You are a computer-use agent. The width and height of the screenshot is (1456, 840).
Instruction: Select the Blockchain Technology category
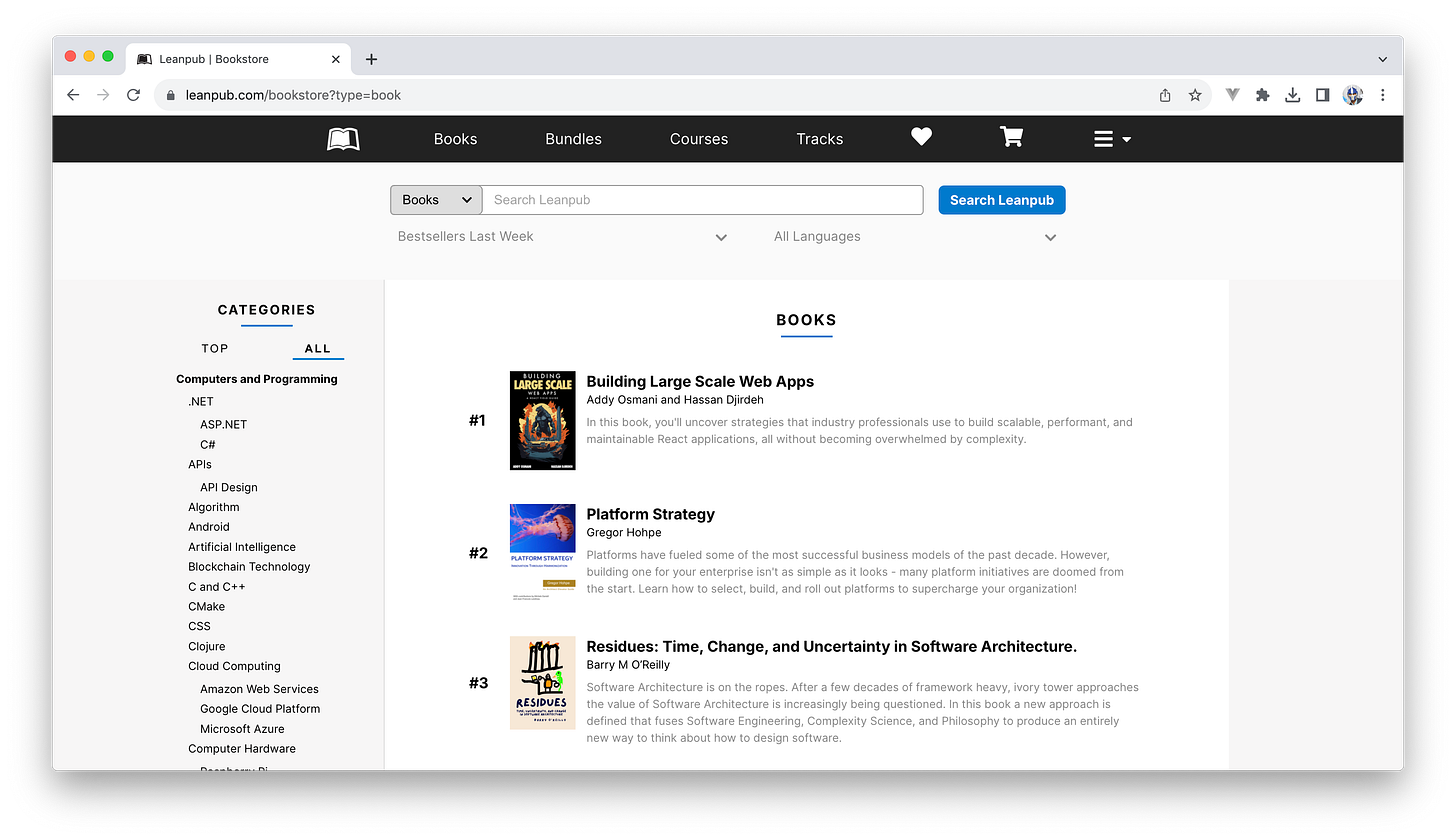(x=249, y=566)
